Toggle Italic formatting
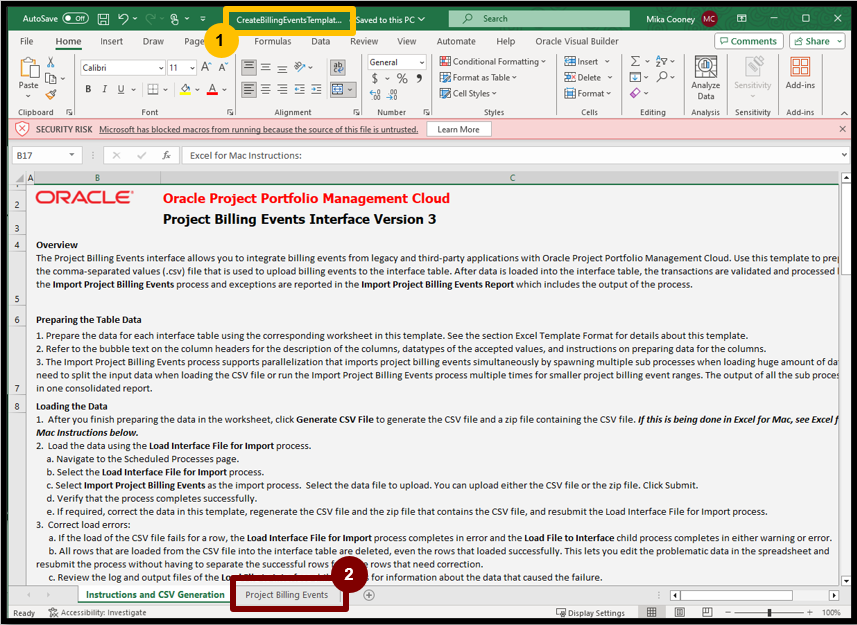This screenshot has height=625, width=857. pos(104,89)
